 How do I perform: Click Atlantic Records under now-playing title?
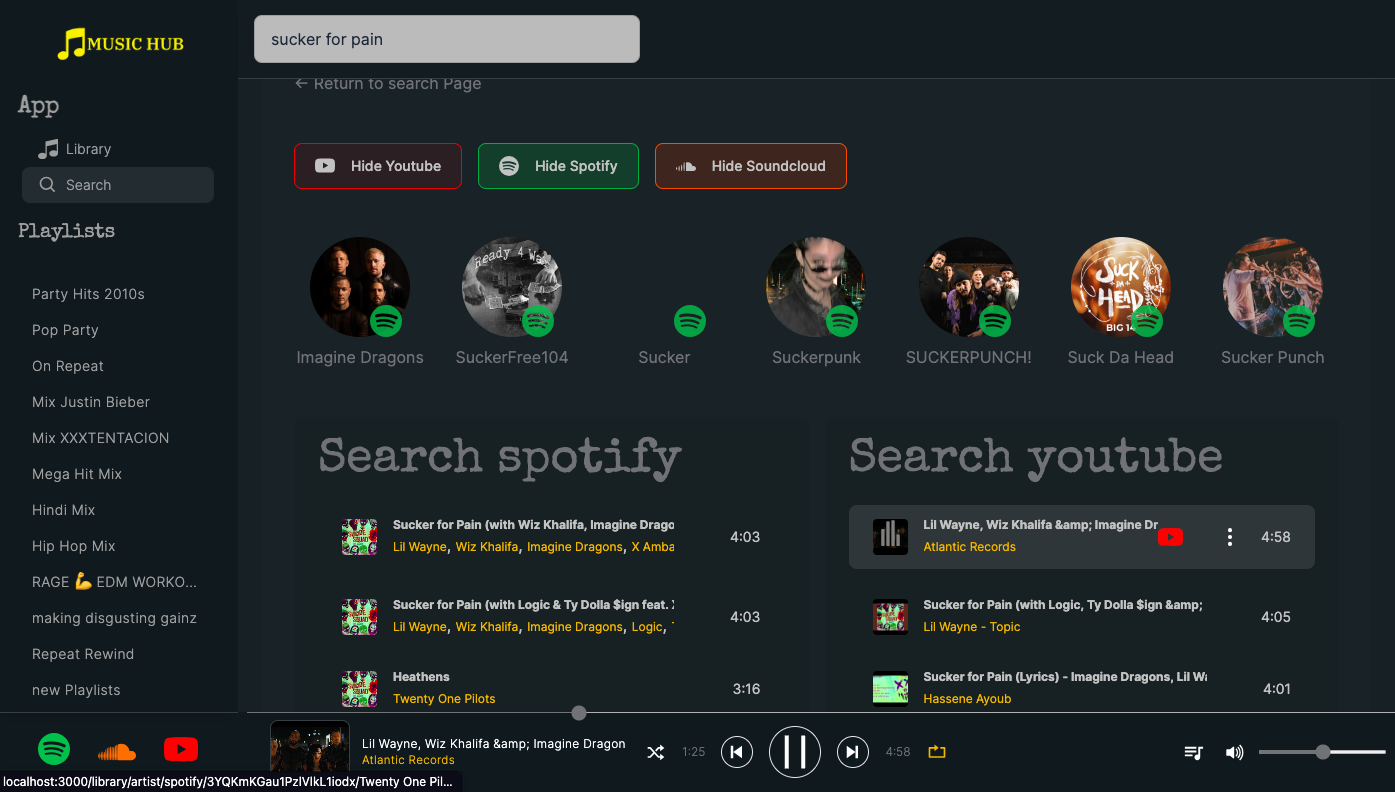point(408,760)
